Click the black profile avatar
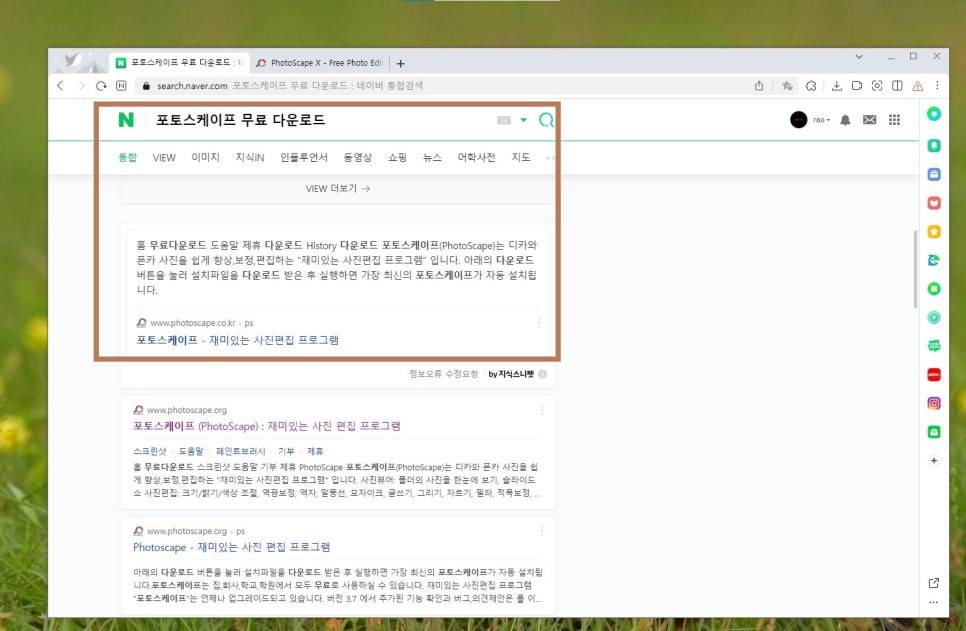The image size is (966, 631). pos(798,120)
